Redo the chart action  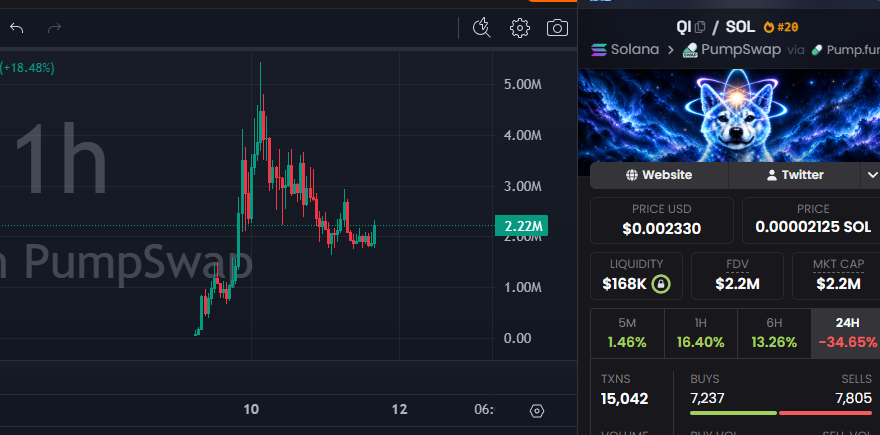(x=54, y=28)
